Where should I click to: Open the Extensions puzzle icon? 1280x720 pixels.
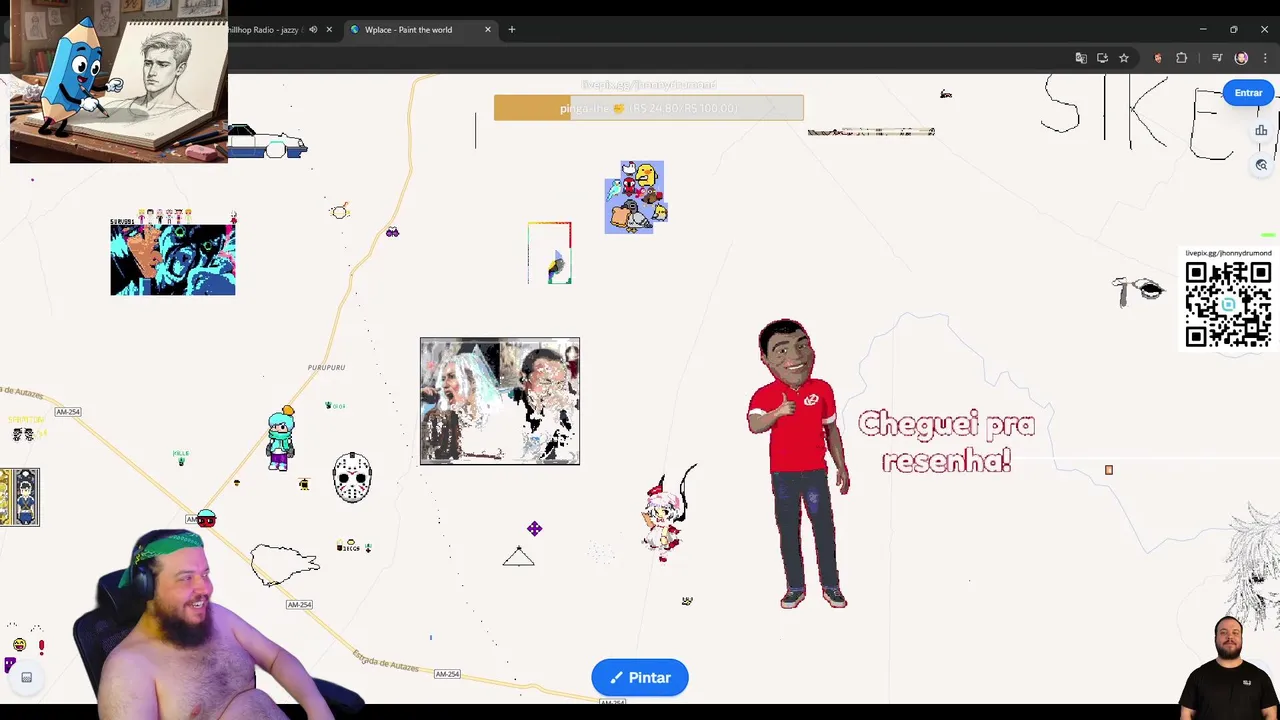(1181, 58)
